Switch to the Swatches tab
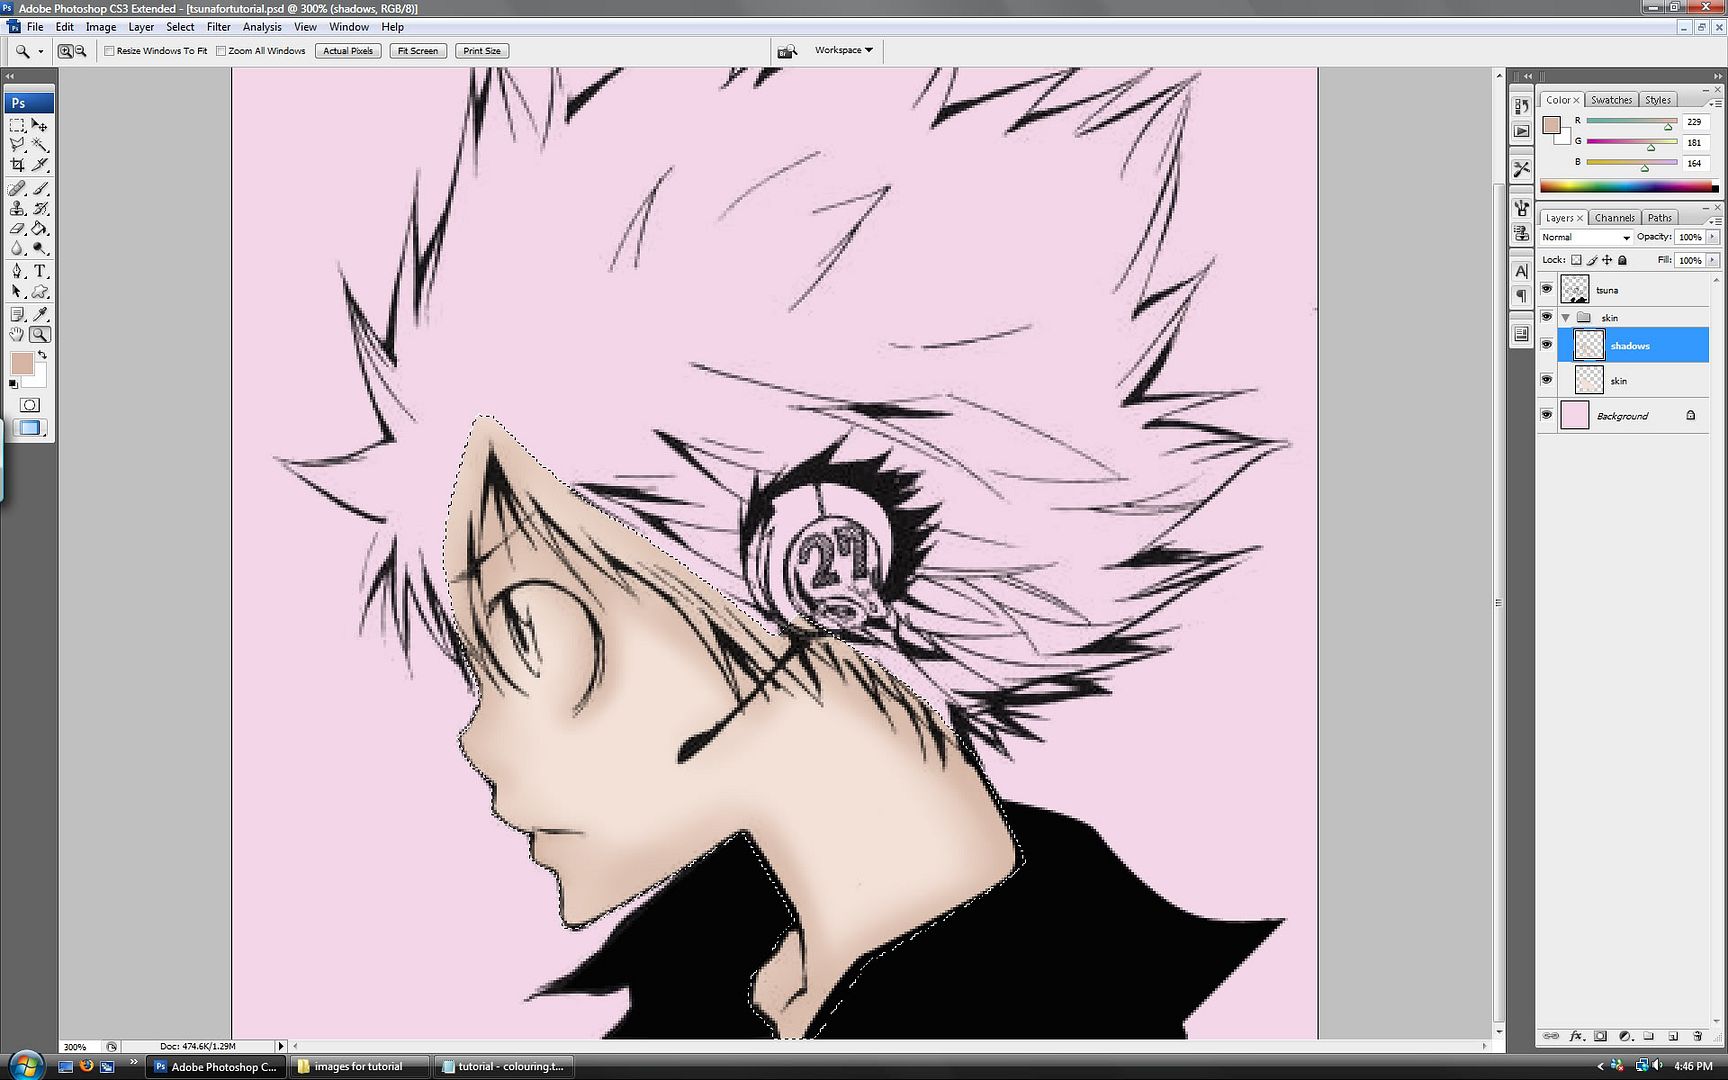The width and height of the screenshot is (1728, 1080). [1611, 100]
